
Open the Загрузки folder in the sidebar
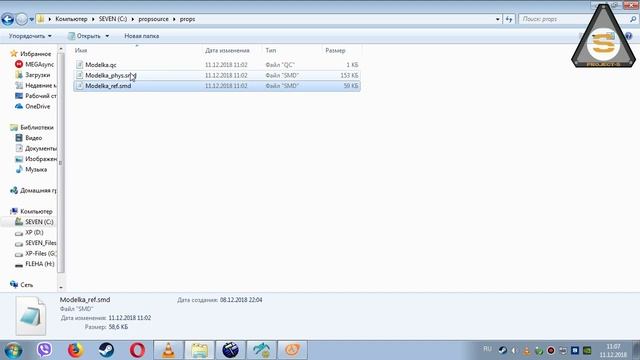point(37,75)
